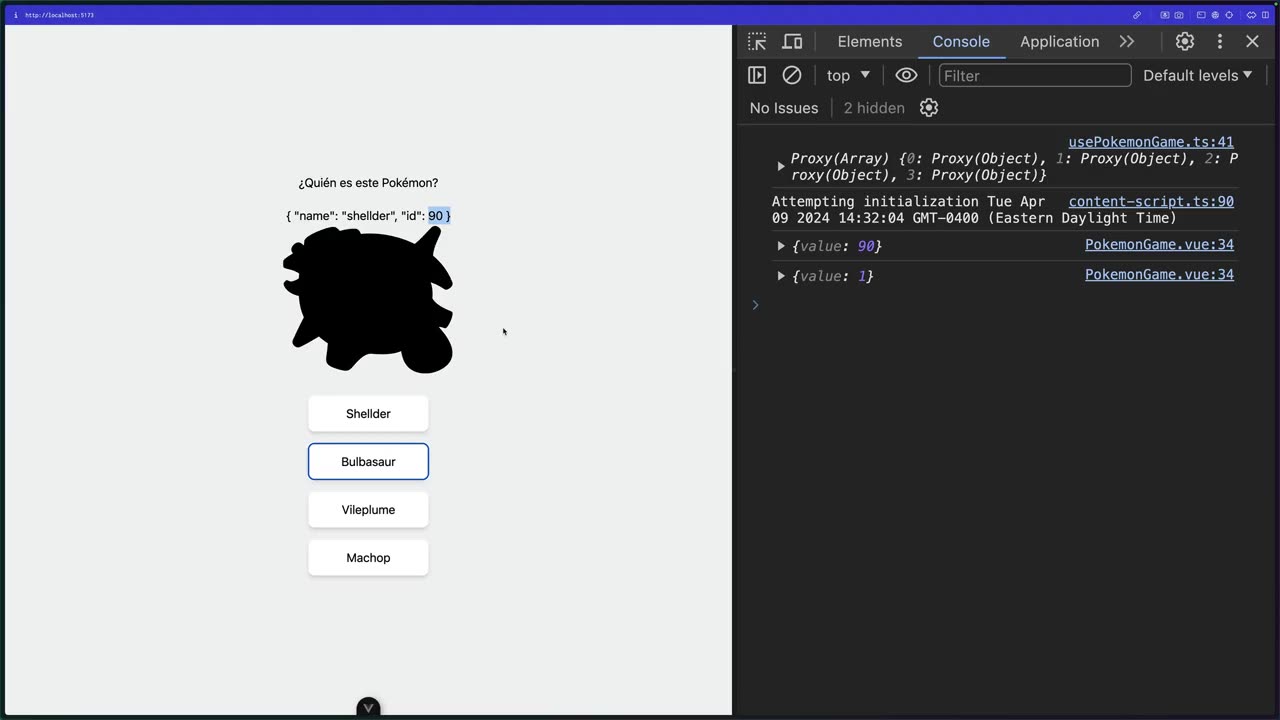
Task: Click the split view icon in browser bar
Action: pyautogui.click(x=1265, y=15)
